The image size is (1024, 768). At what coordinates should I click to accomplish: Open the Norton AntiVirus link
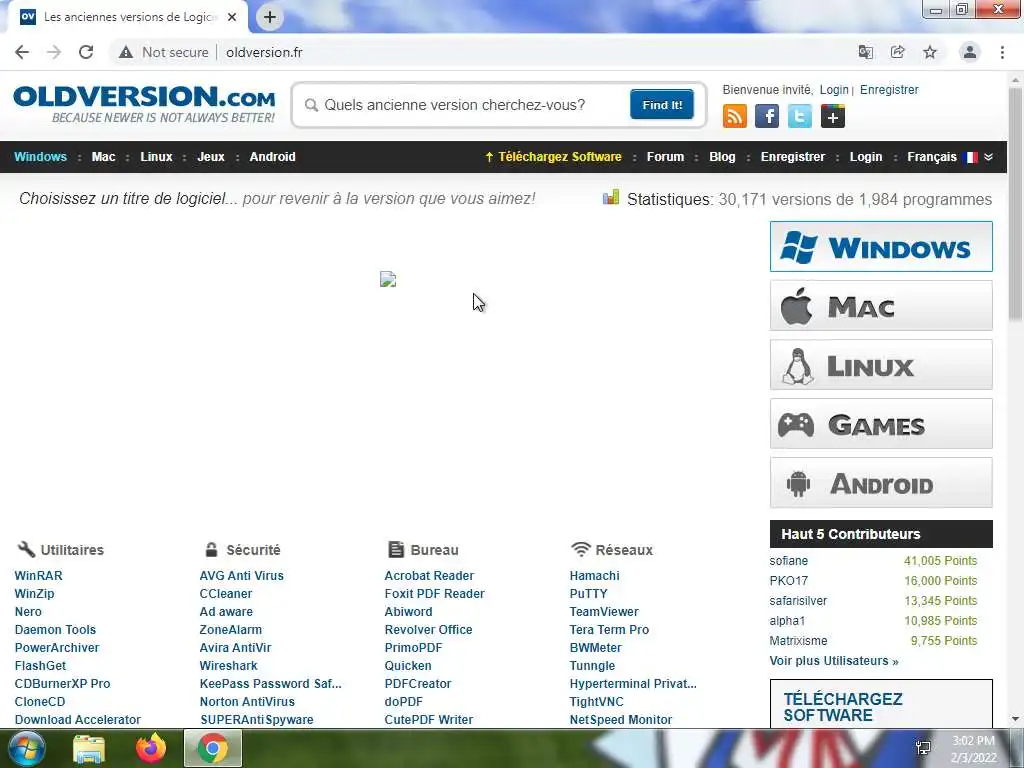[x=247, y=701]
